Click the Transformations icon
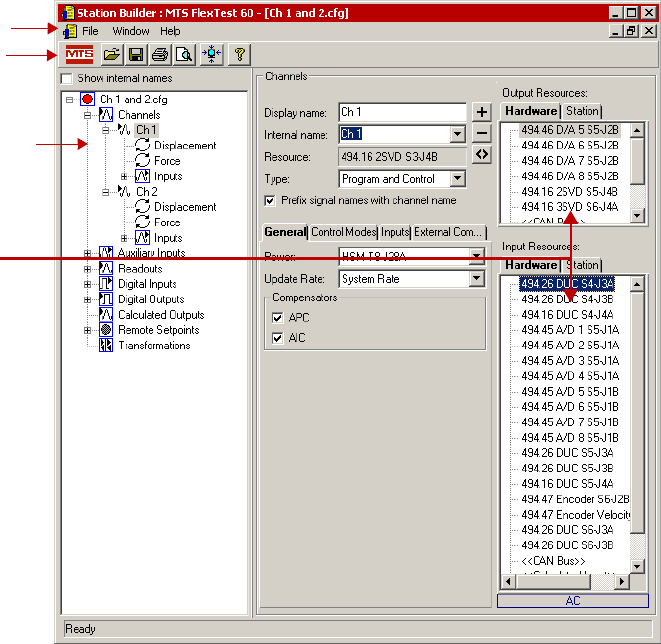Viewport: 661px width, 644px height. tap(106, 345)
